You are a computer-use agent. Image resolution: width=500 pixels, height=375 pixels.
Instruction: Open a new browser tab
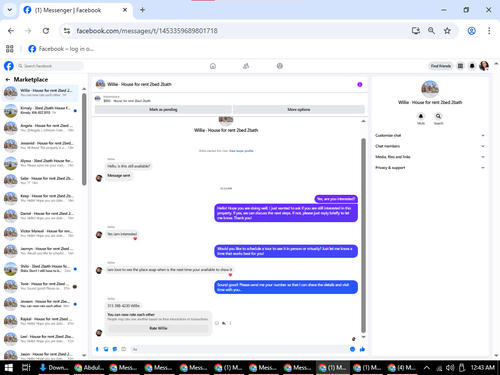(142, 10)
